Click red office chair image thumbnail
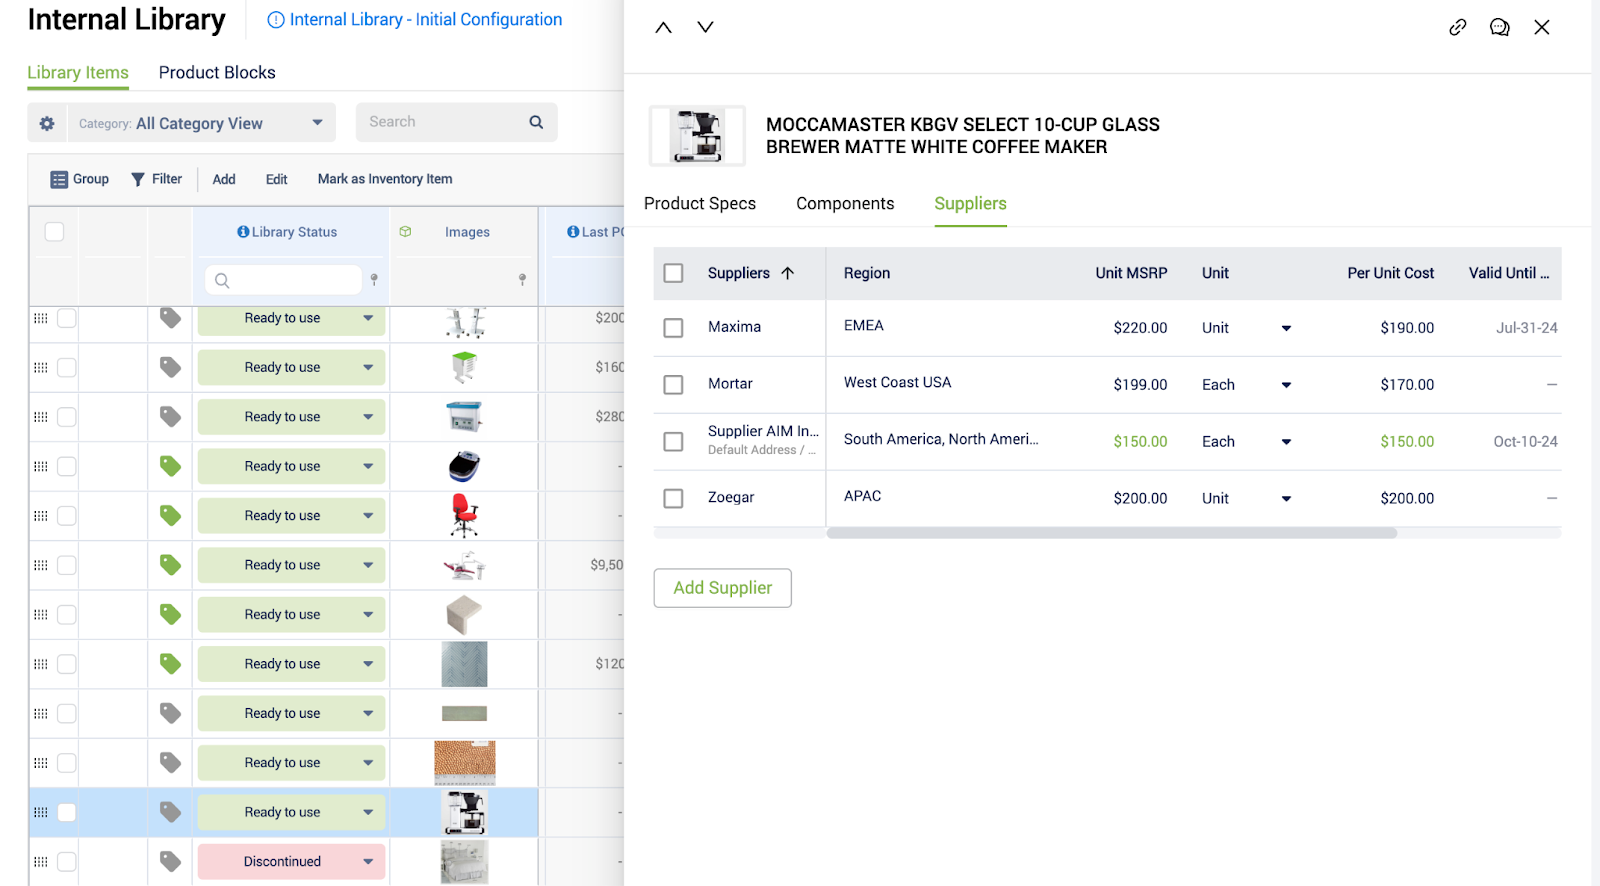 coord(464,516)
